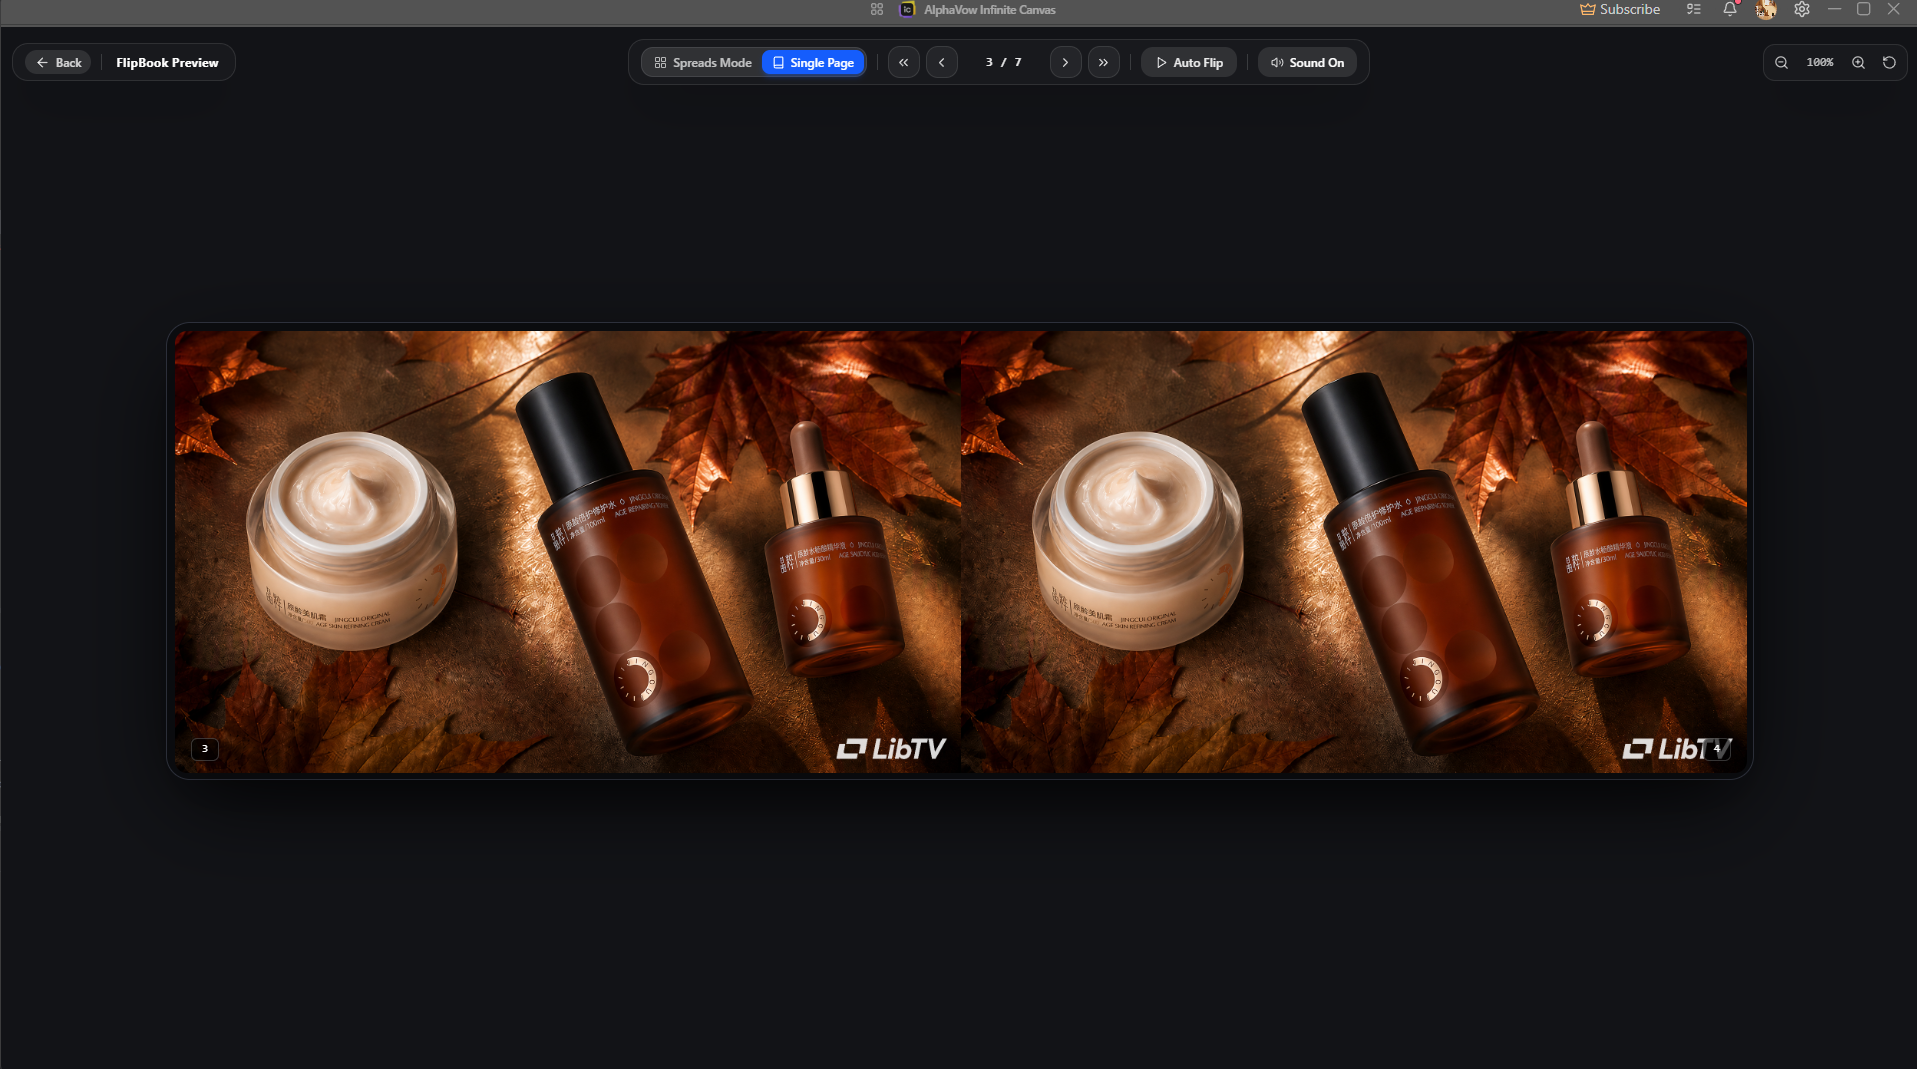
Task: Click the page 3 / 7 indicator
Action: (1003, 62)
